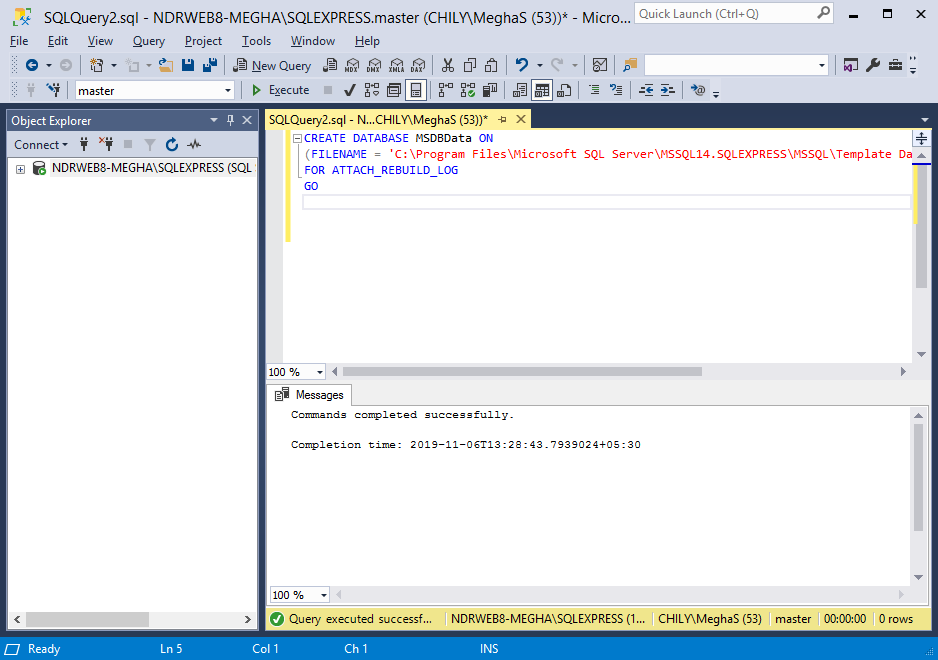Click the Save disk icon
This screenshot has height=660, width=938.
pos(188,65)
